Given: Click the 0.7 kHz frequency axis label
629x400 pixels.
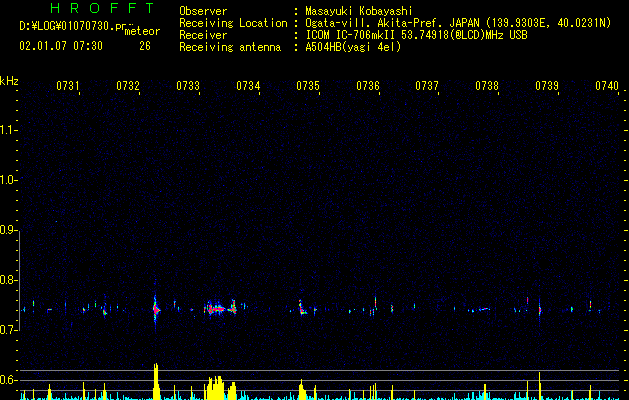Looking at the screenshot, I should (8, 330).
